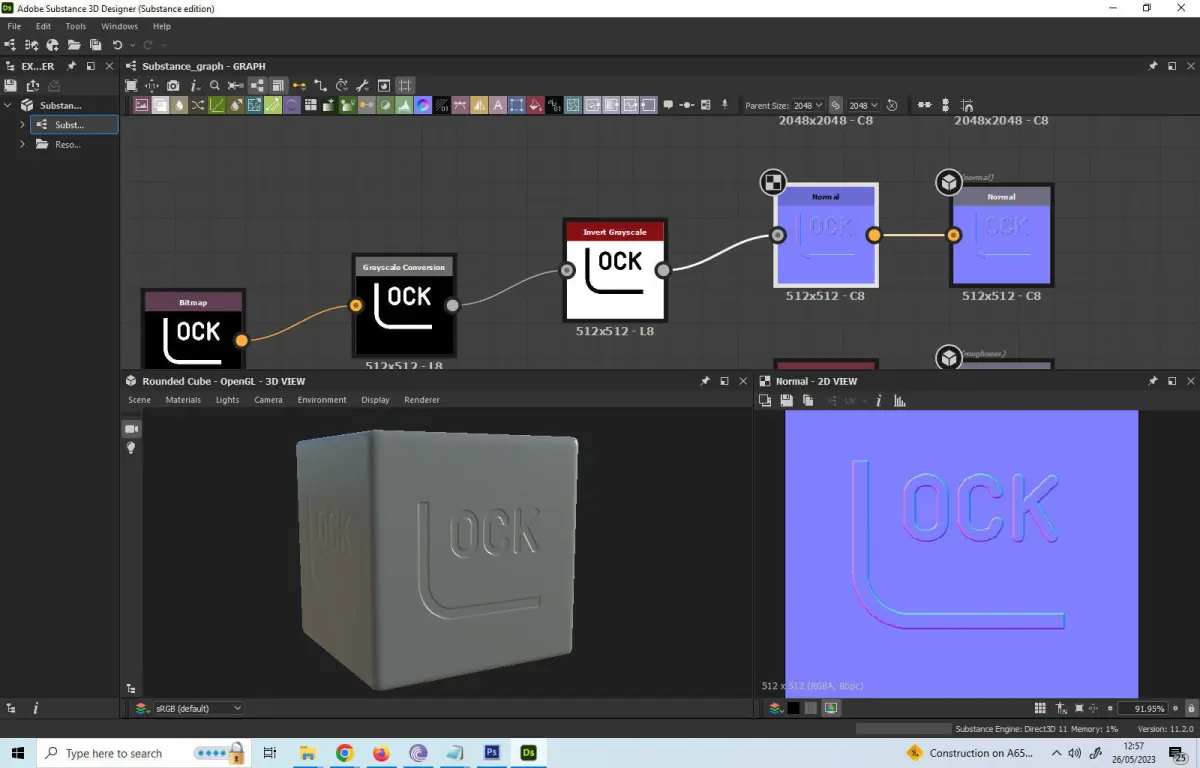This screenshot has height=768, width=1200.
Task: Open the Environment menu in 3D view
Action: (322, 400)
